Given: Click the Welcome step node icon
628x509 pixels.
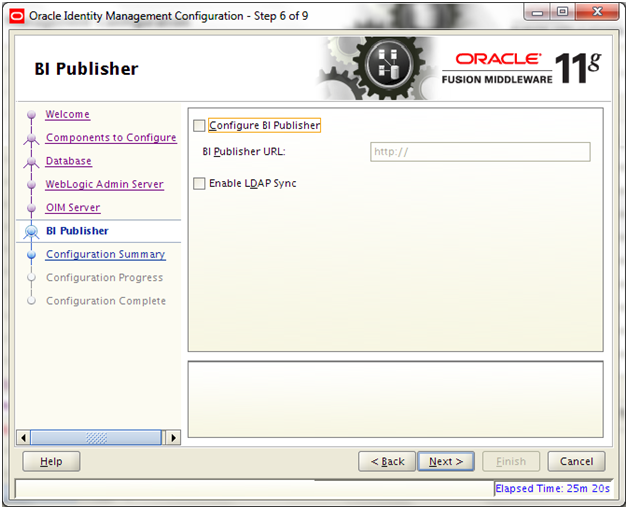Looking at the screenshot, I should click(31, 115).
